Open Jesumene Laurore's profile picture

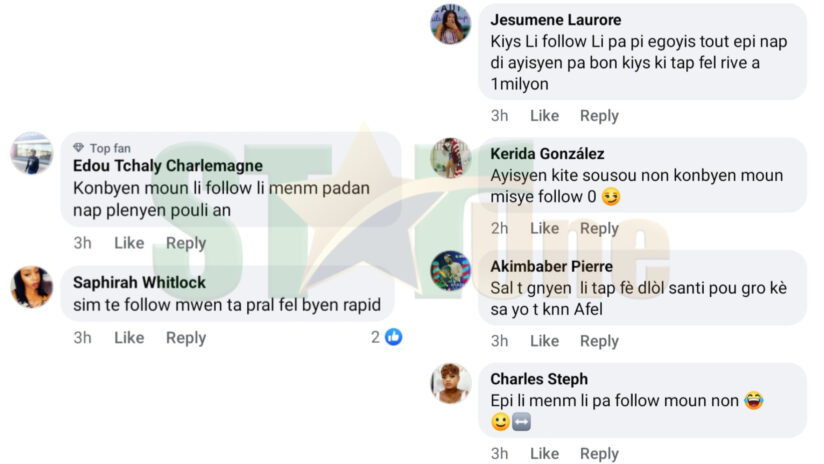[x=450, y=24]
